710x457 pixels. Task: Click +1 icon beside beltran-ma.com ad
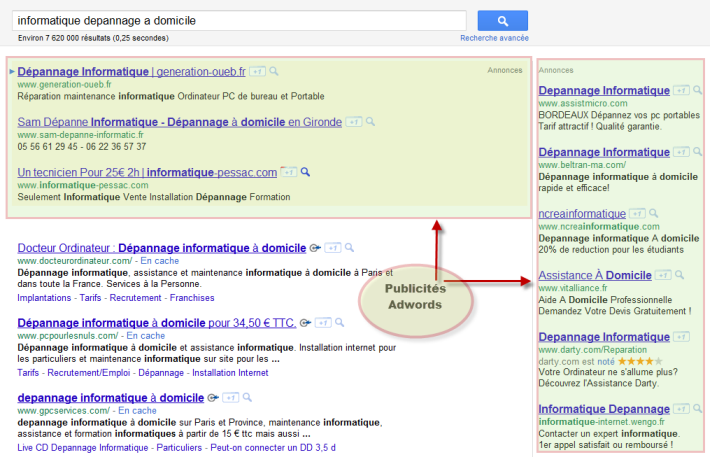tap(681, 152)
